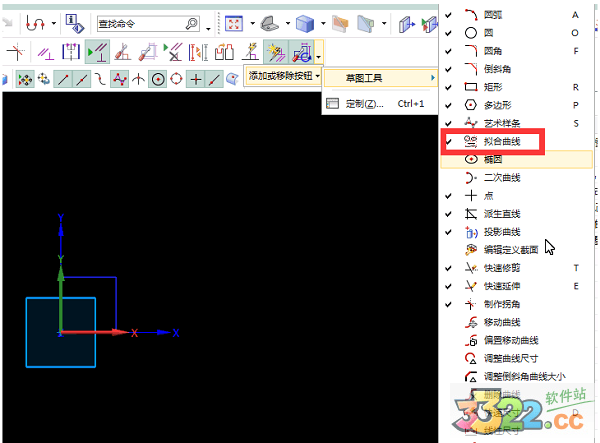
Task: Toggle the spline pole snap button
Action: [119, 79]
